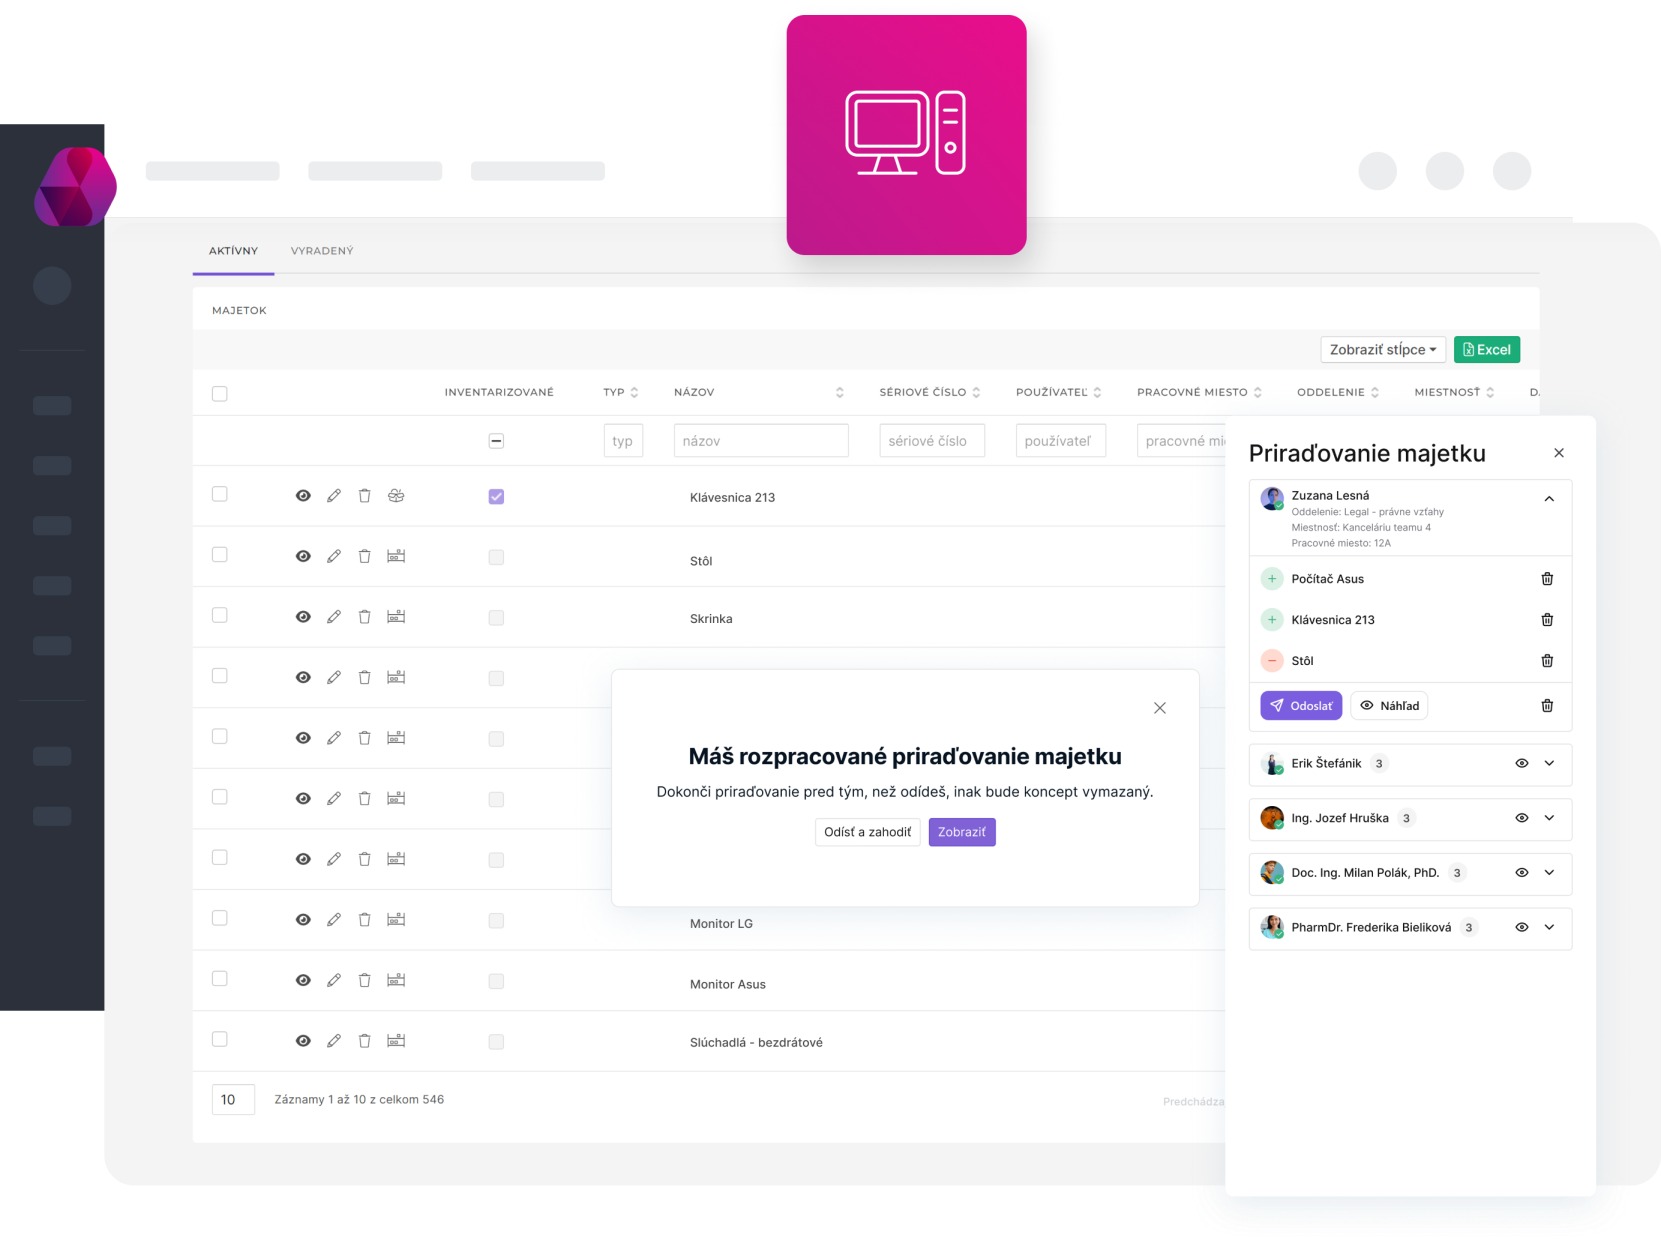The width and height of the screenshot is (1661, 1243).
Task: Expand Ing. Jozef Hruška's assignment entry
Action: point(1549,818)
